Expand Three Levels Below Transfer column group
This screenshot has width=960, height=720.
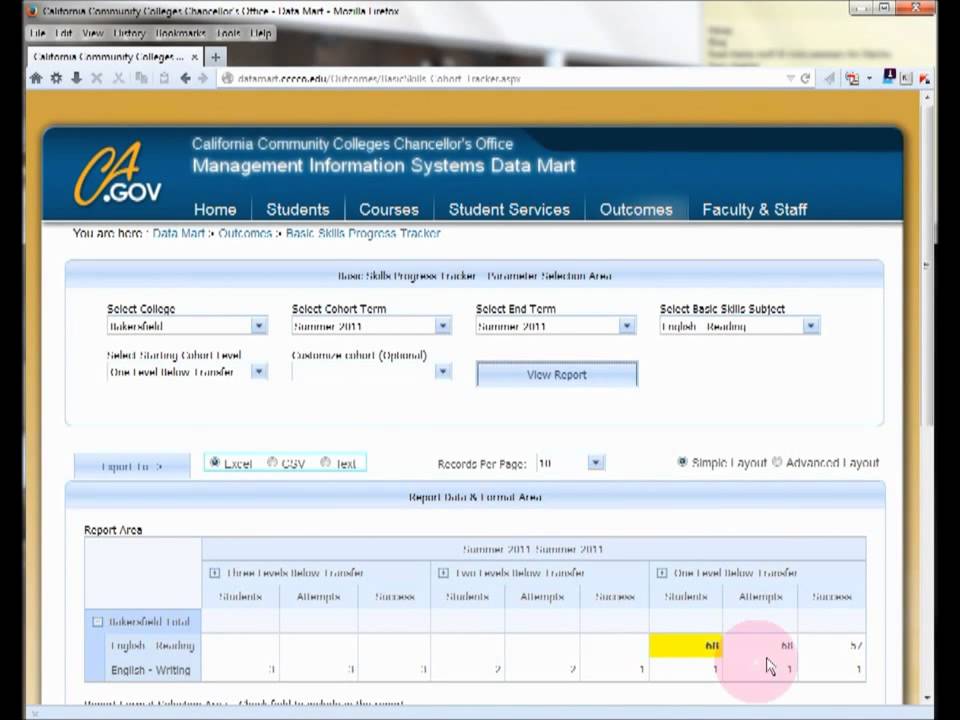214,573
